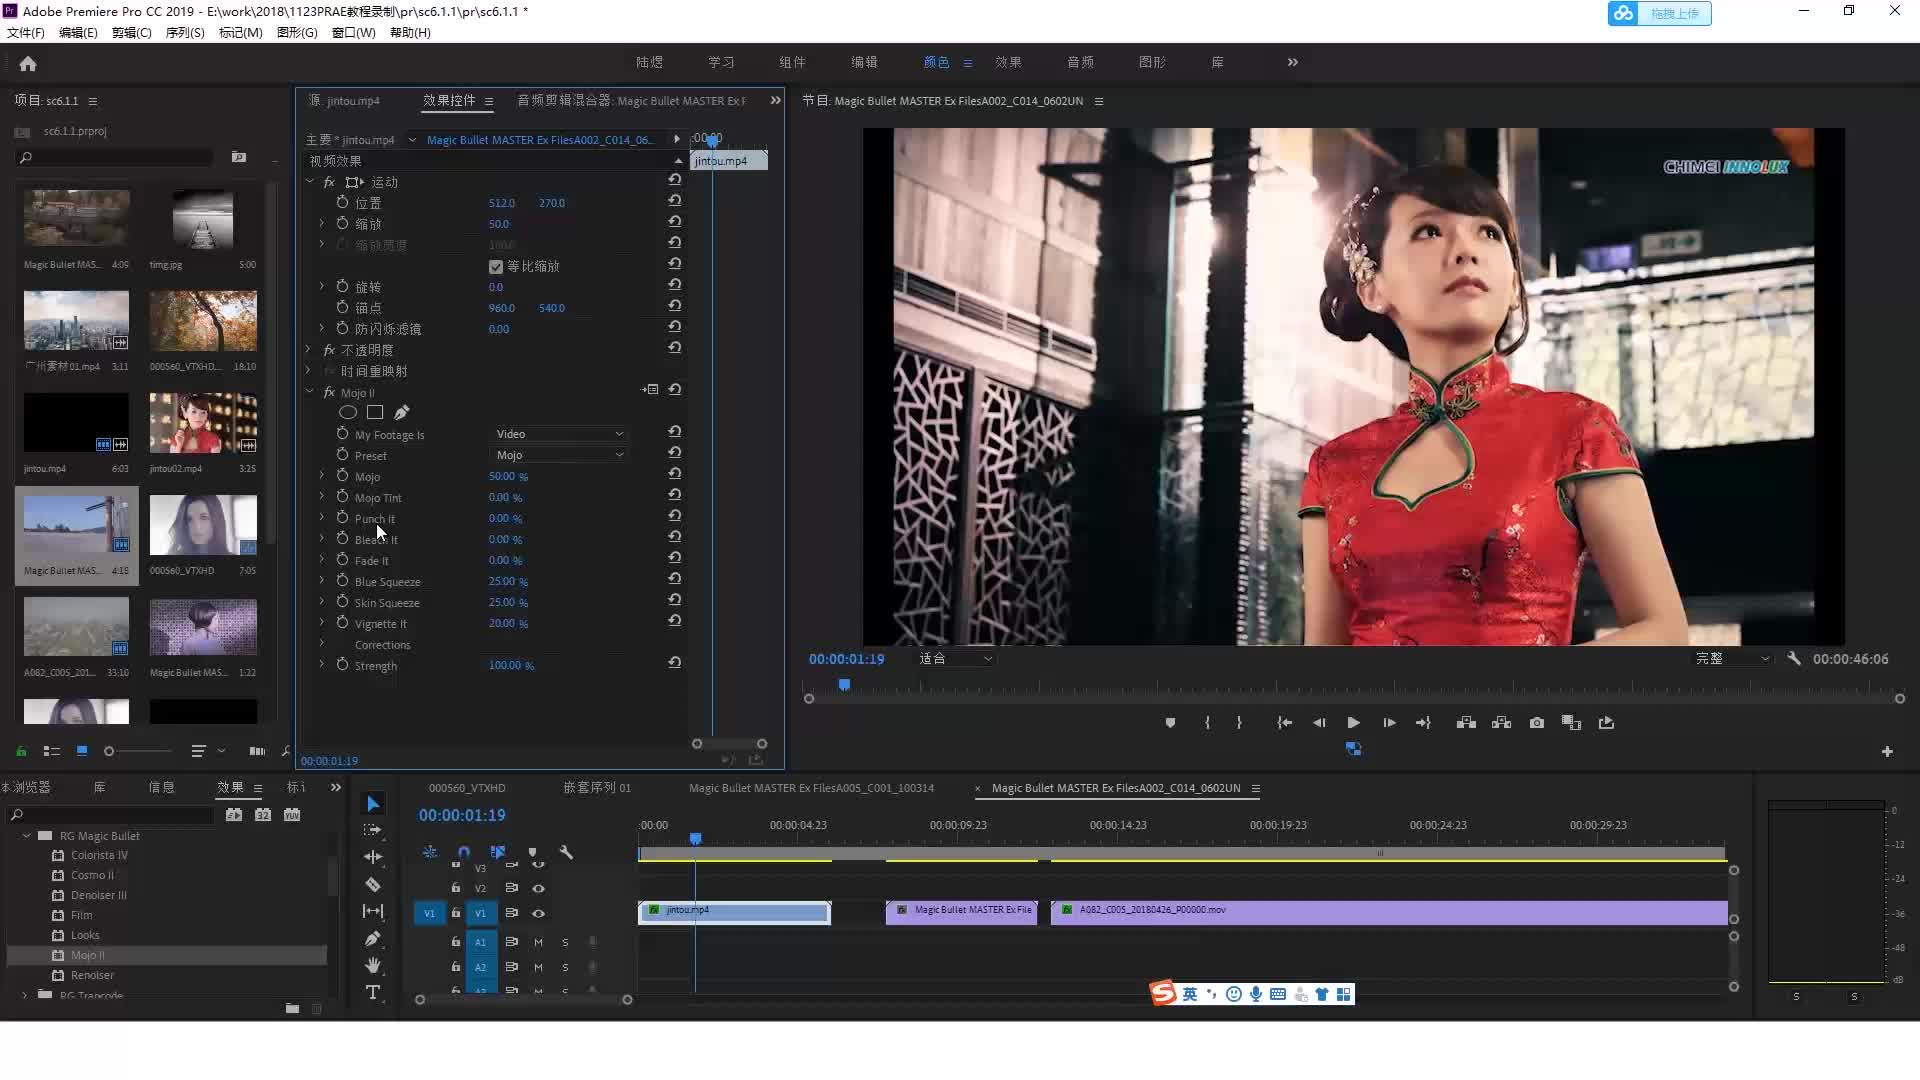Click the Export Frame camera icon
The height and width of the screenshot is (1080, 1920).
[x=1537, y=723]
